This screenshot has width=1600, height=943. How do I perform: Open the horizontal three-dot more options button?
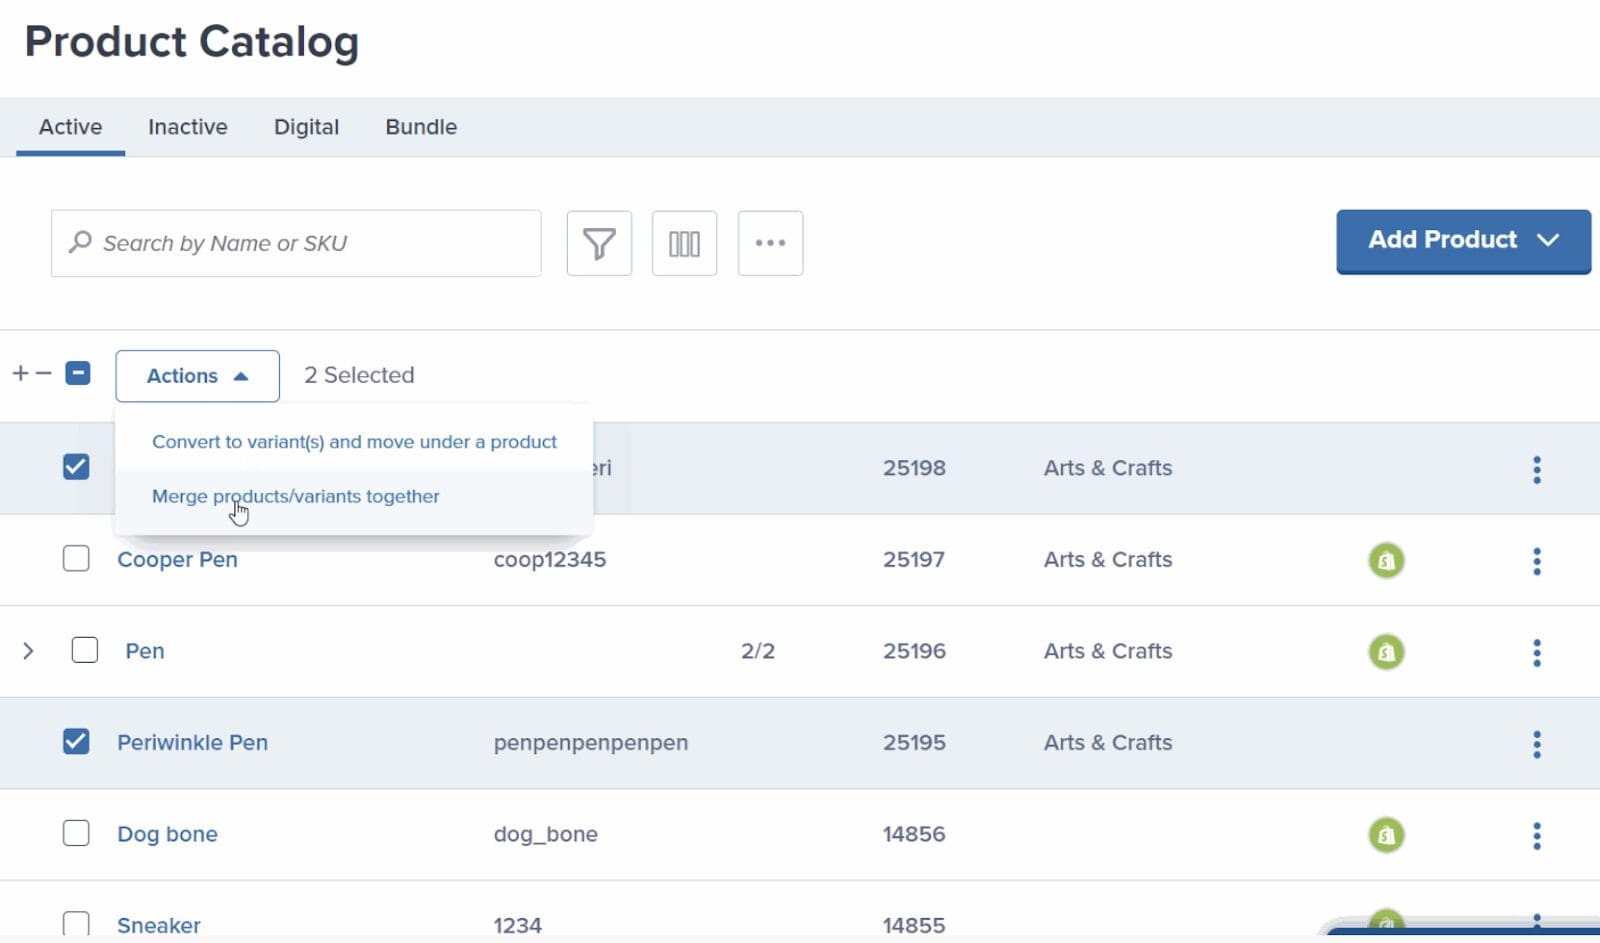pyautogui.click(x=770, y=243)
